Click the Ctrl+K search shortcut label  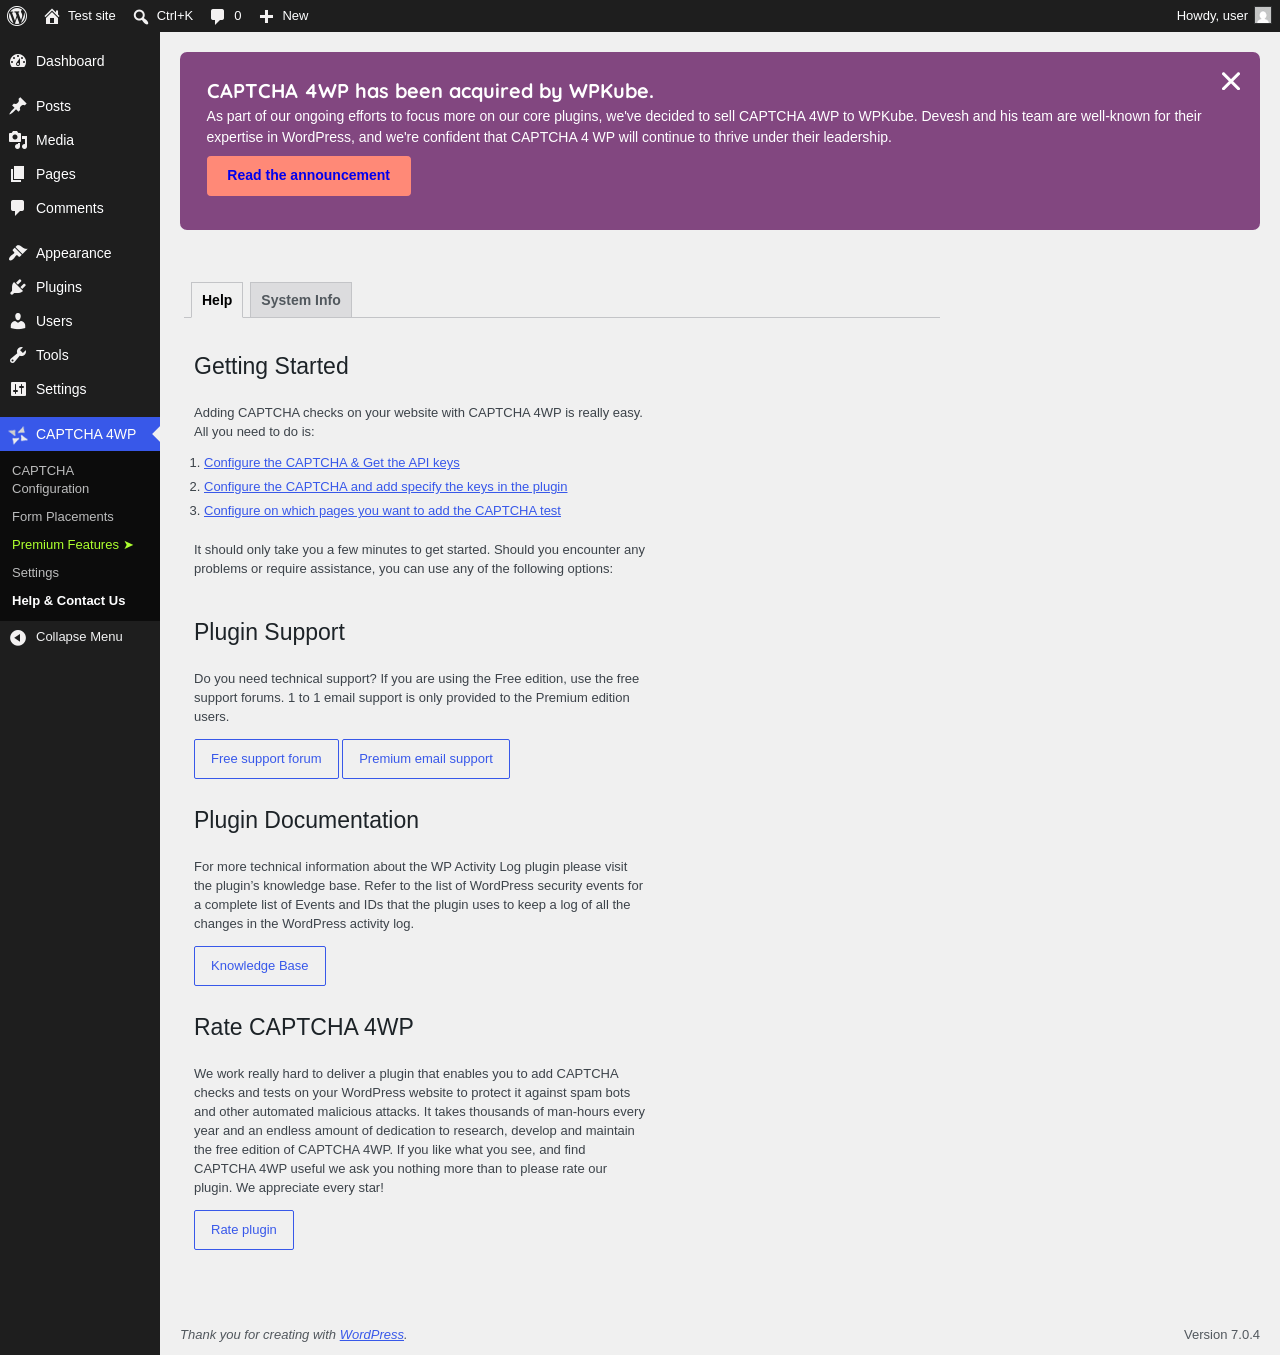(175, 16)
